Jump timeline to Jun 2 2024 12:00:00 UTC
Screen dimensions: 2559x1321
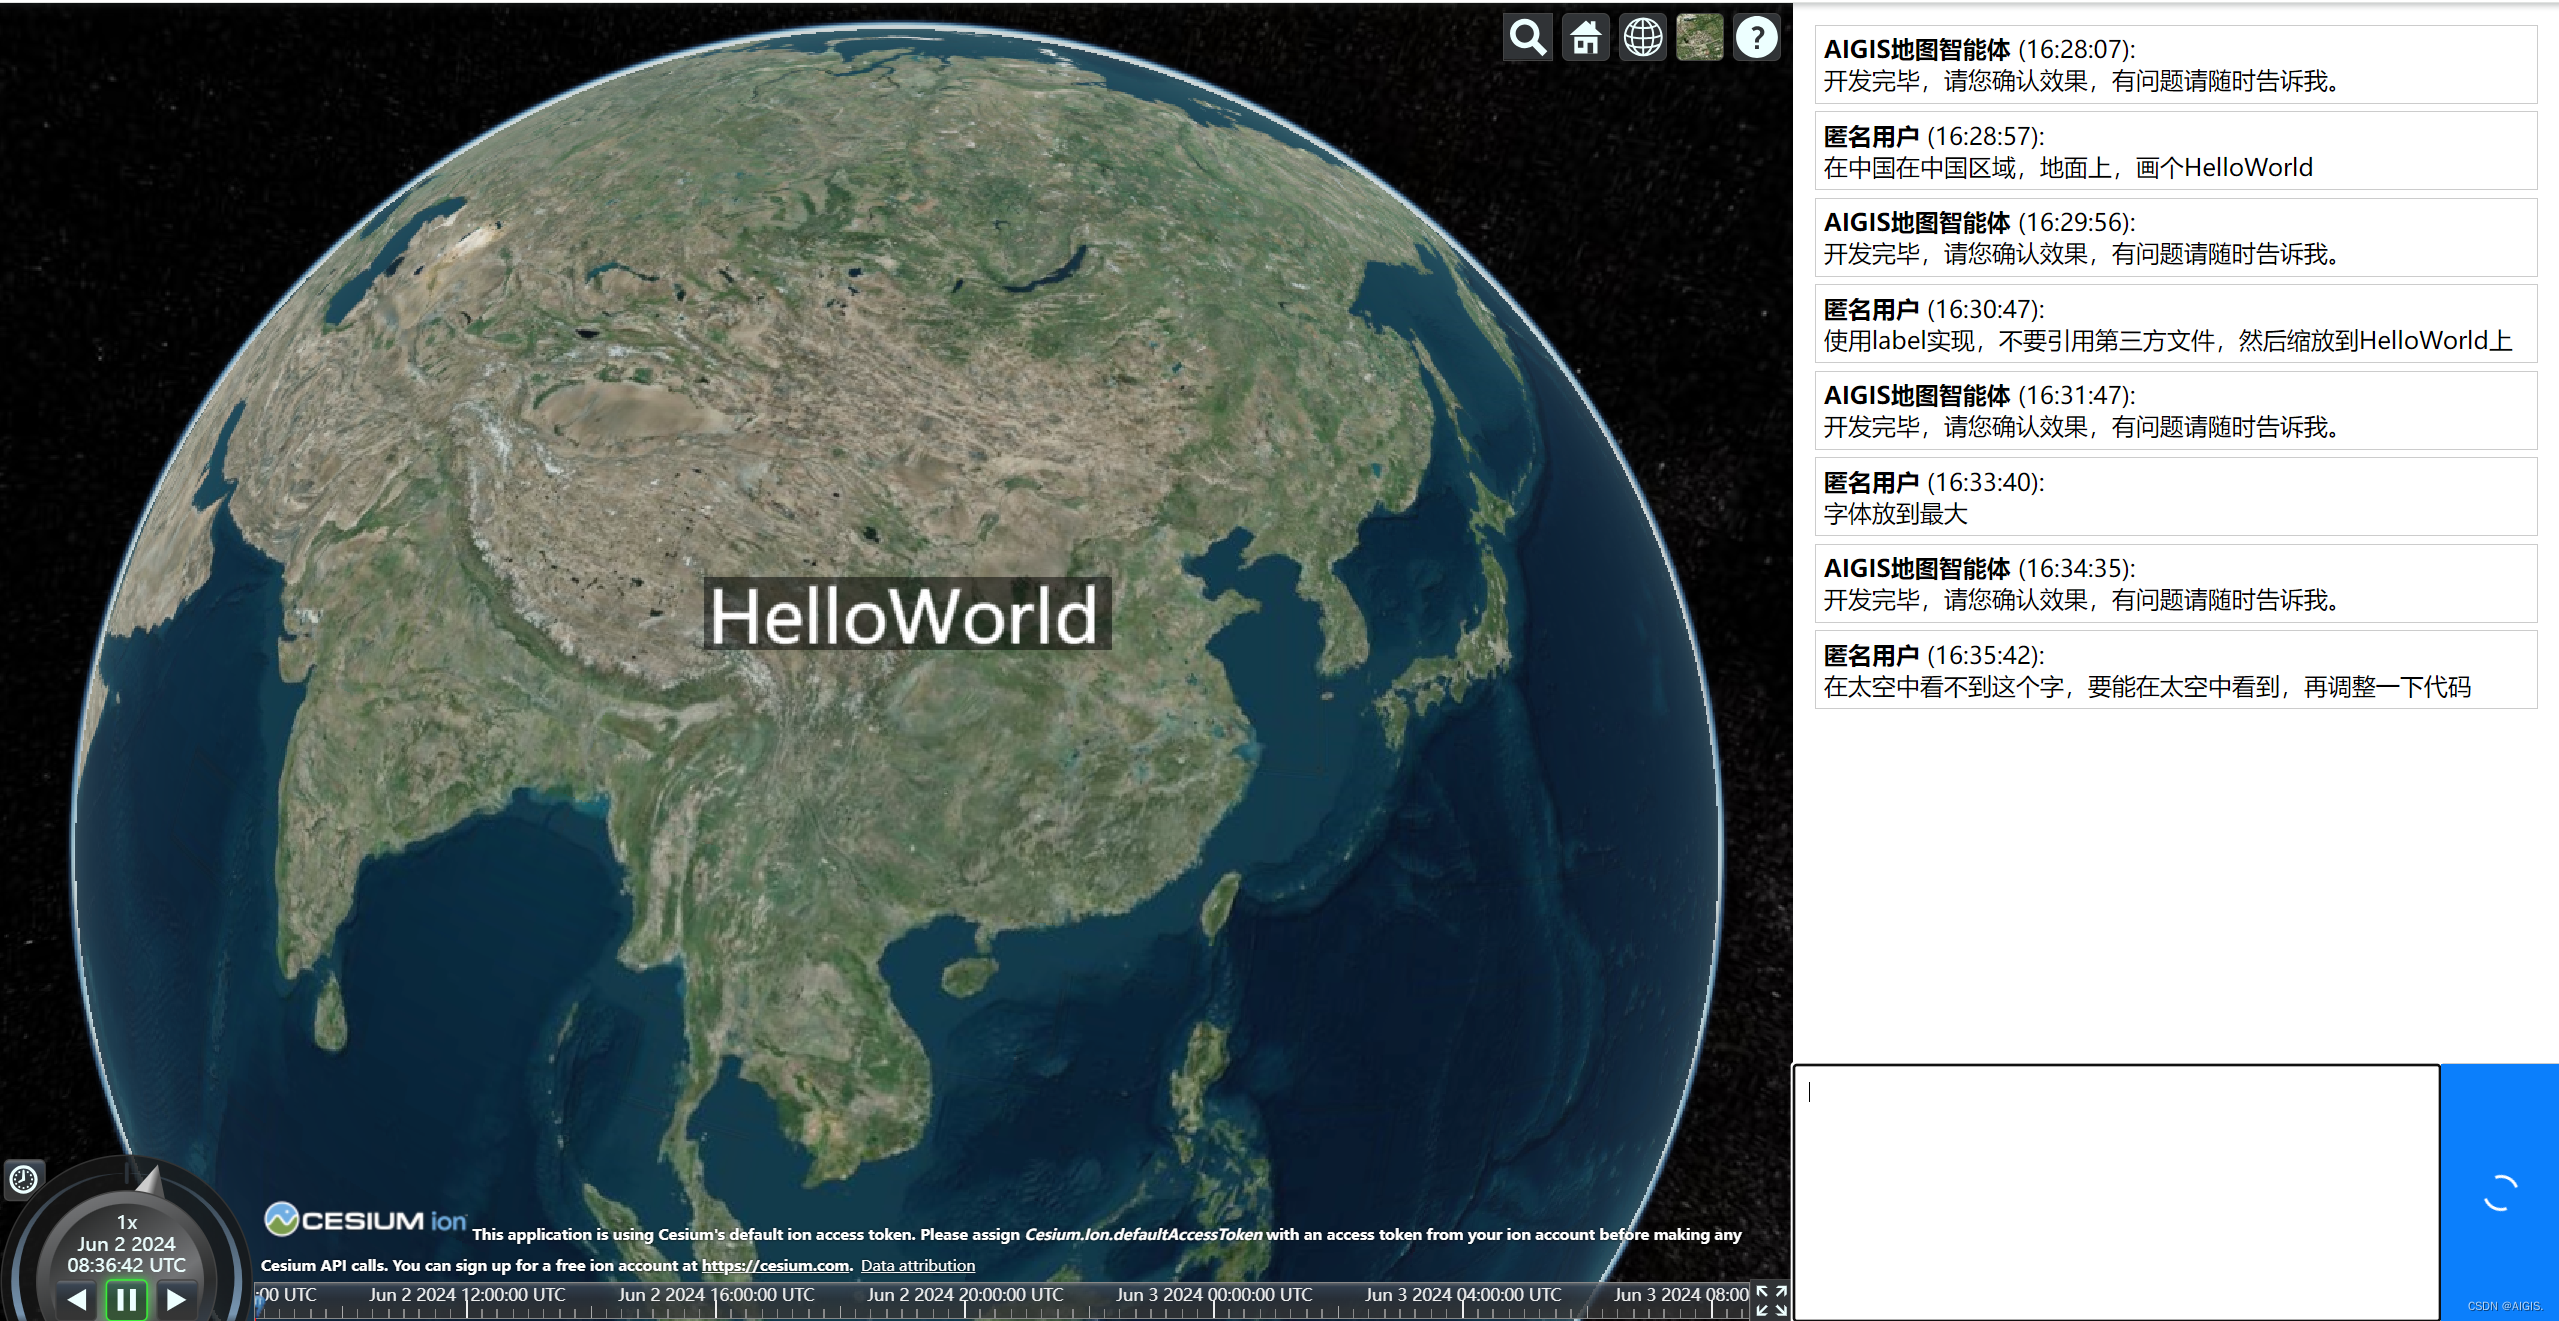[467, 1295]
